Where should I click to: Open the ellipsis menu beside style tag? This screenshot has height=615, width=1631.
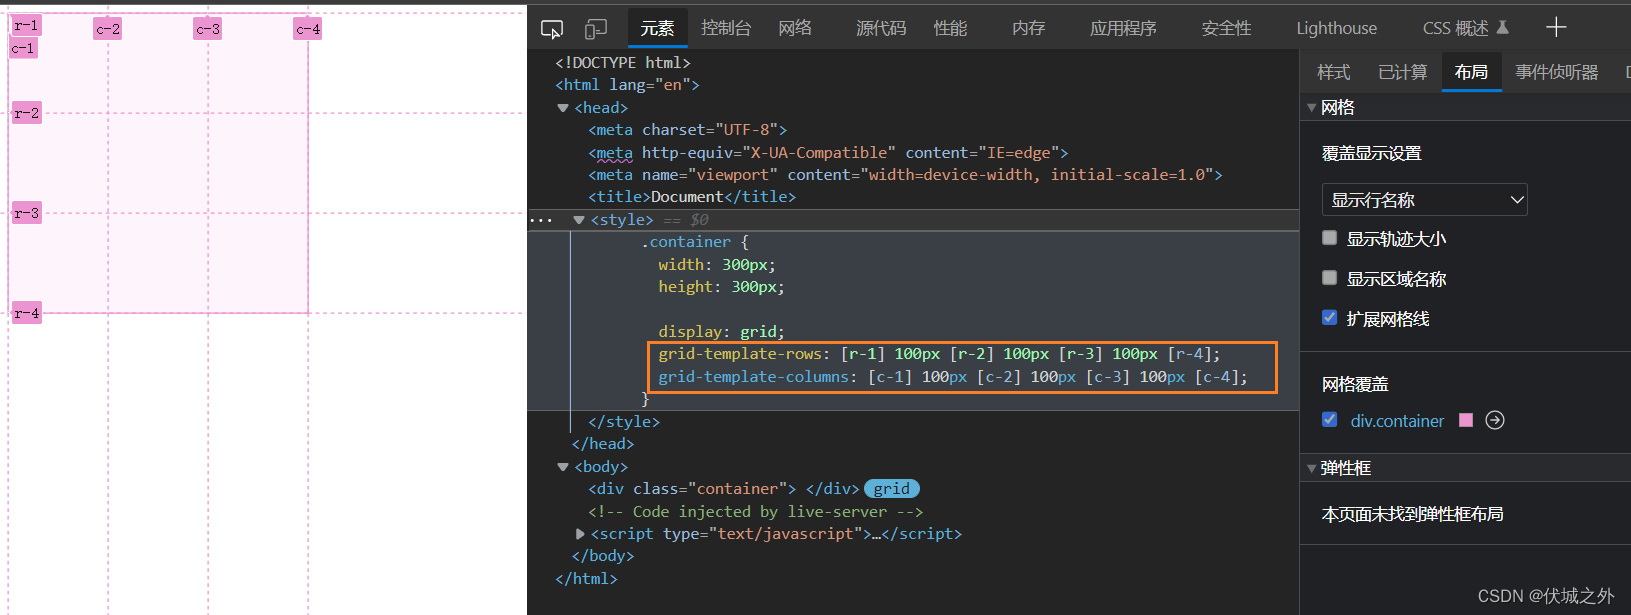[x=541, y=220]
